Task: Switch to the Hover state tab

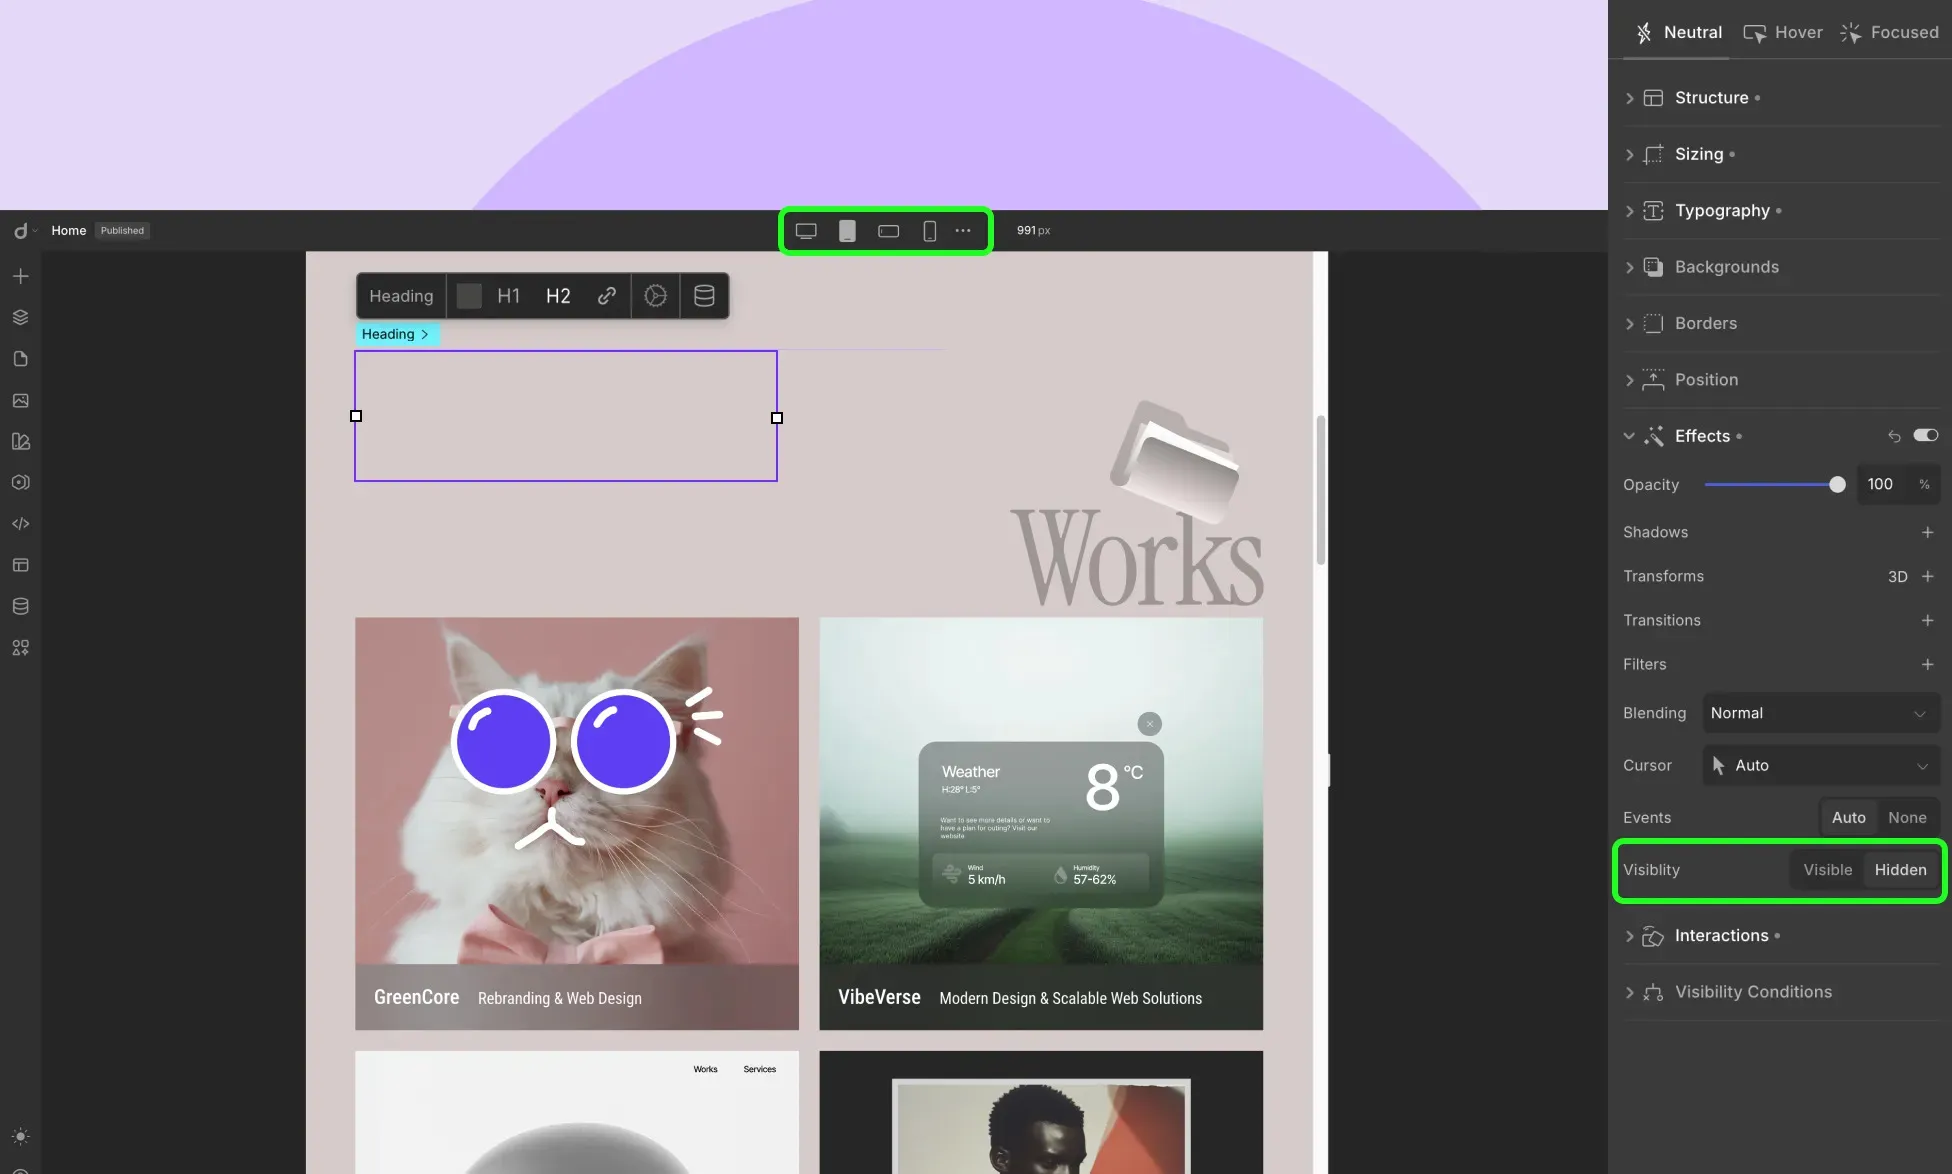Action: [x=1783, y=32]
